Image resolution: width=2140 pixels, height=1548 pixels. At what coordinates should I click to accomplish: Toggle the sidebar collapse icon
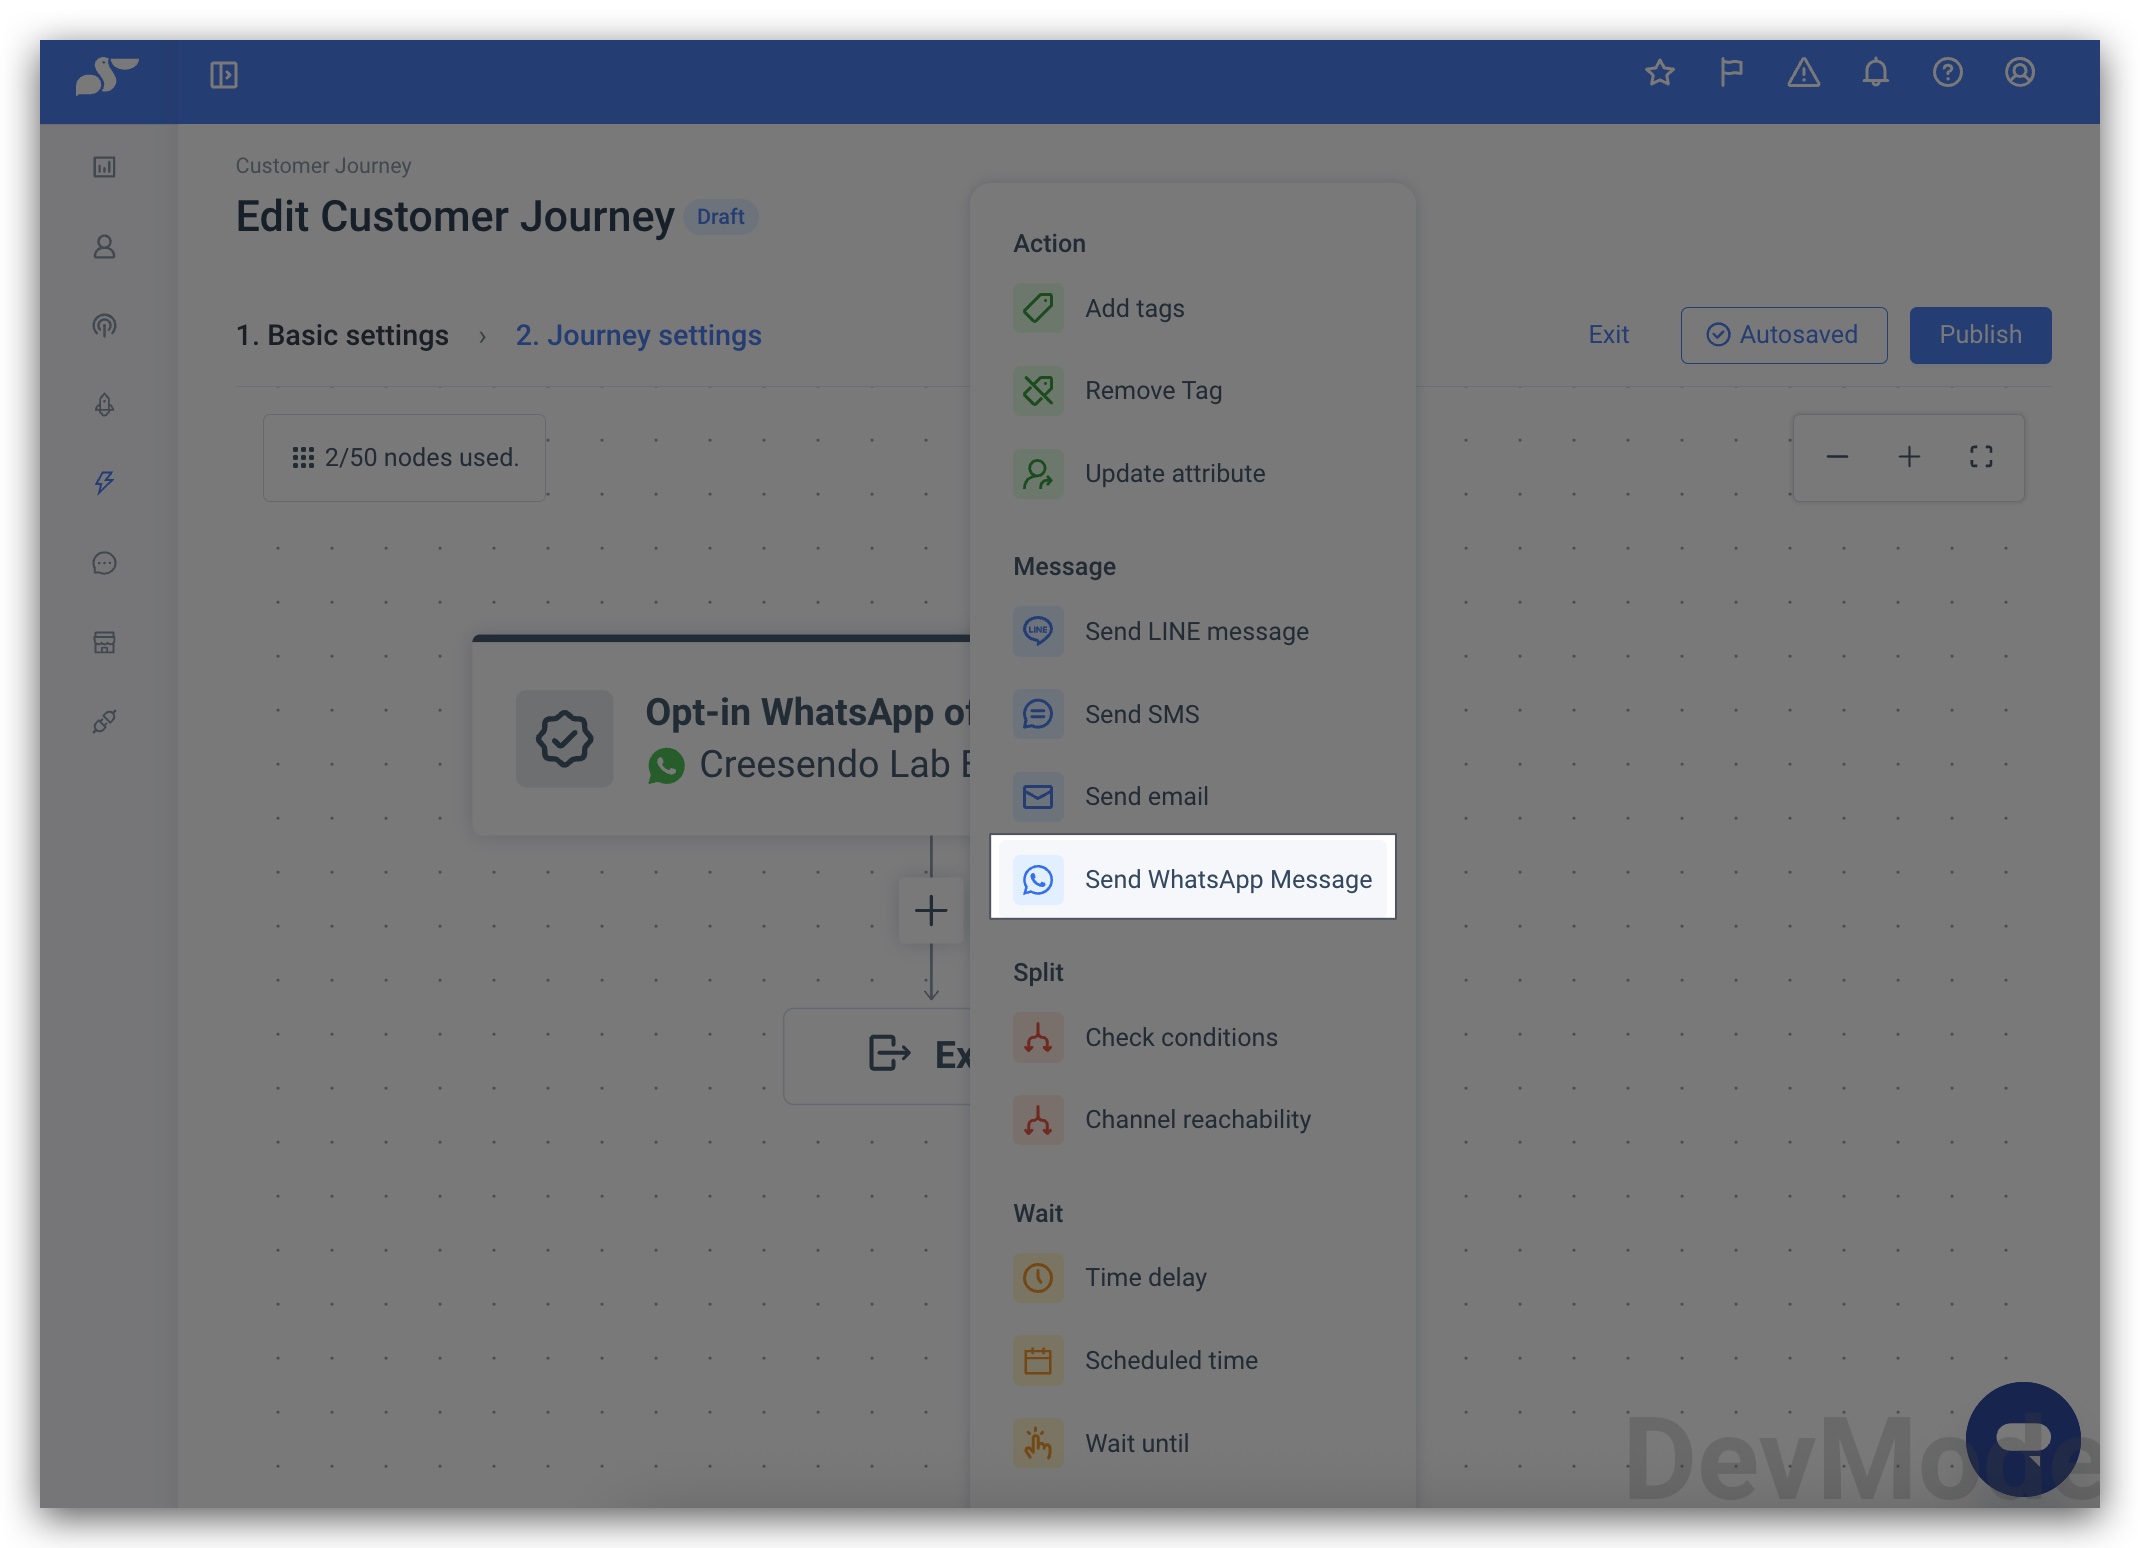tap(224, 75)
